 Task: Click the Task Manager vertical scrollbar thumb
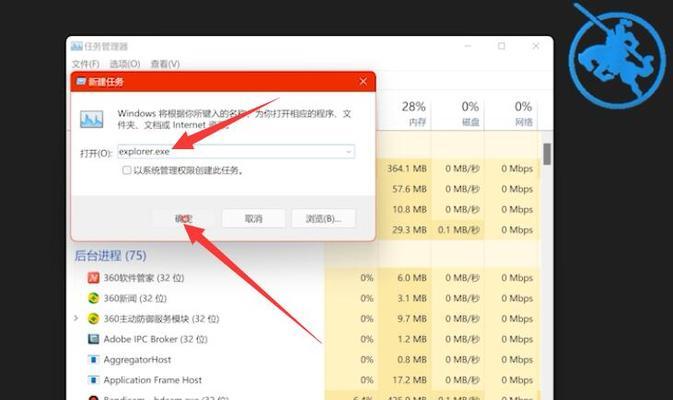pyautogui.click(x=547, y=154)
